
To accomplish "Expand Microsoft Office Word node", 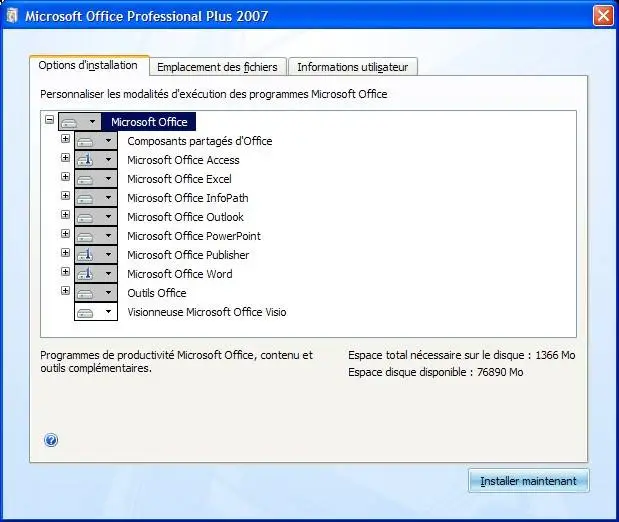I will pos(66,272).
